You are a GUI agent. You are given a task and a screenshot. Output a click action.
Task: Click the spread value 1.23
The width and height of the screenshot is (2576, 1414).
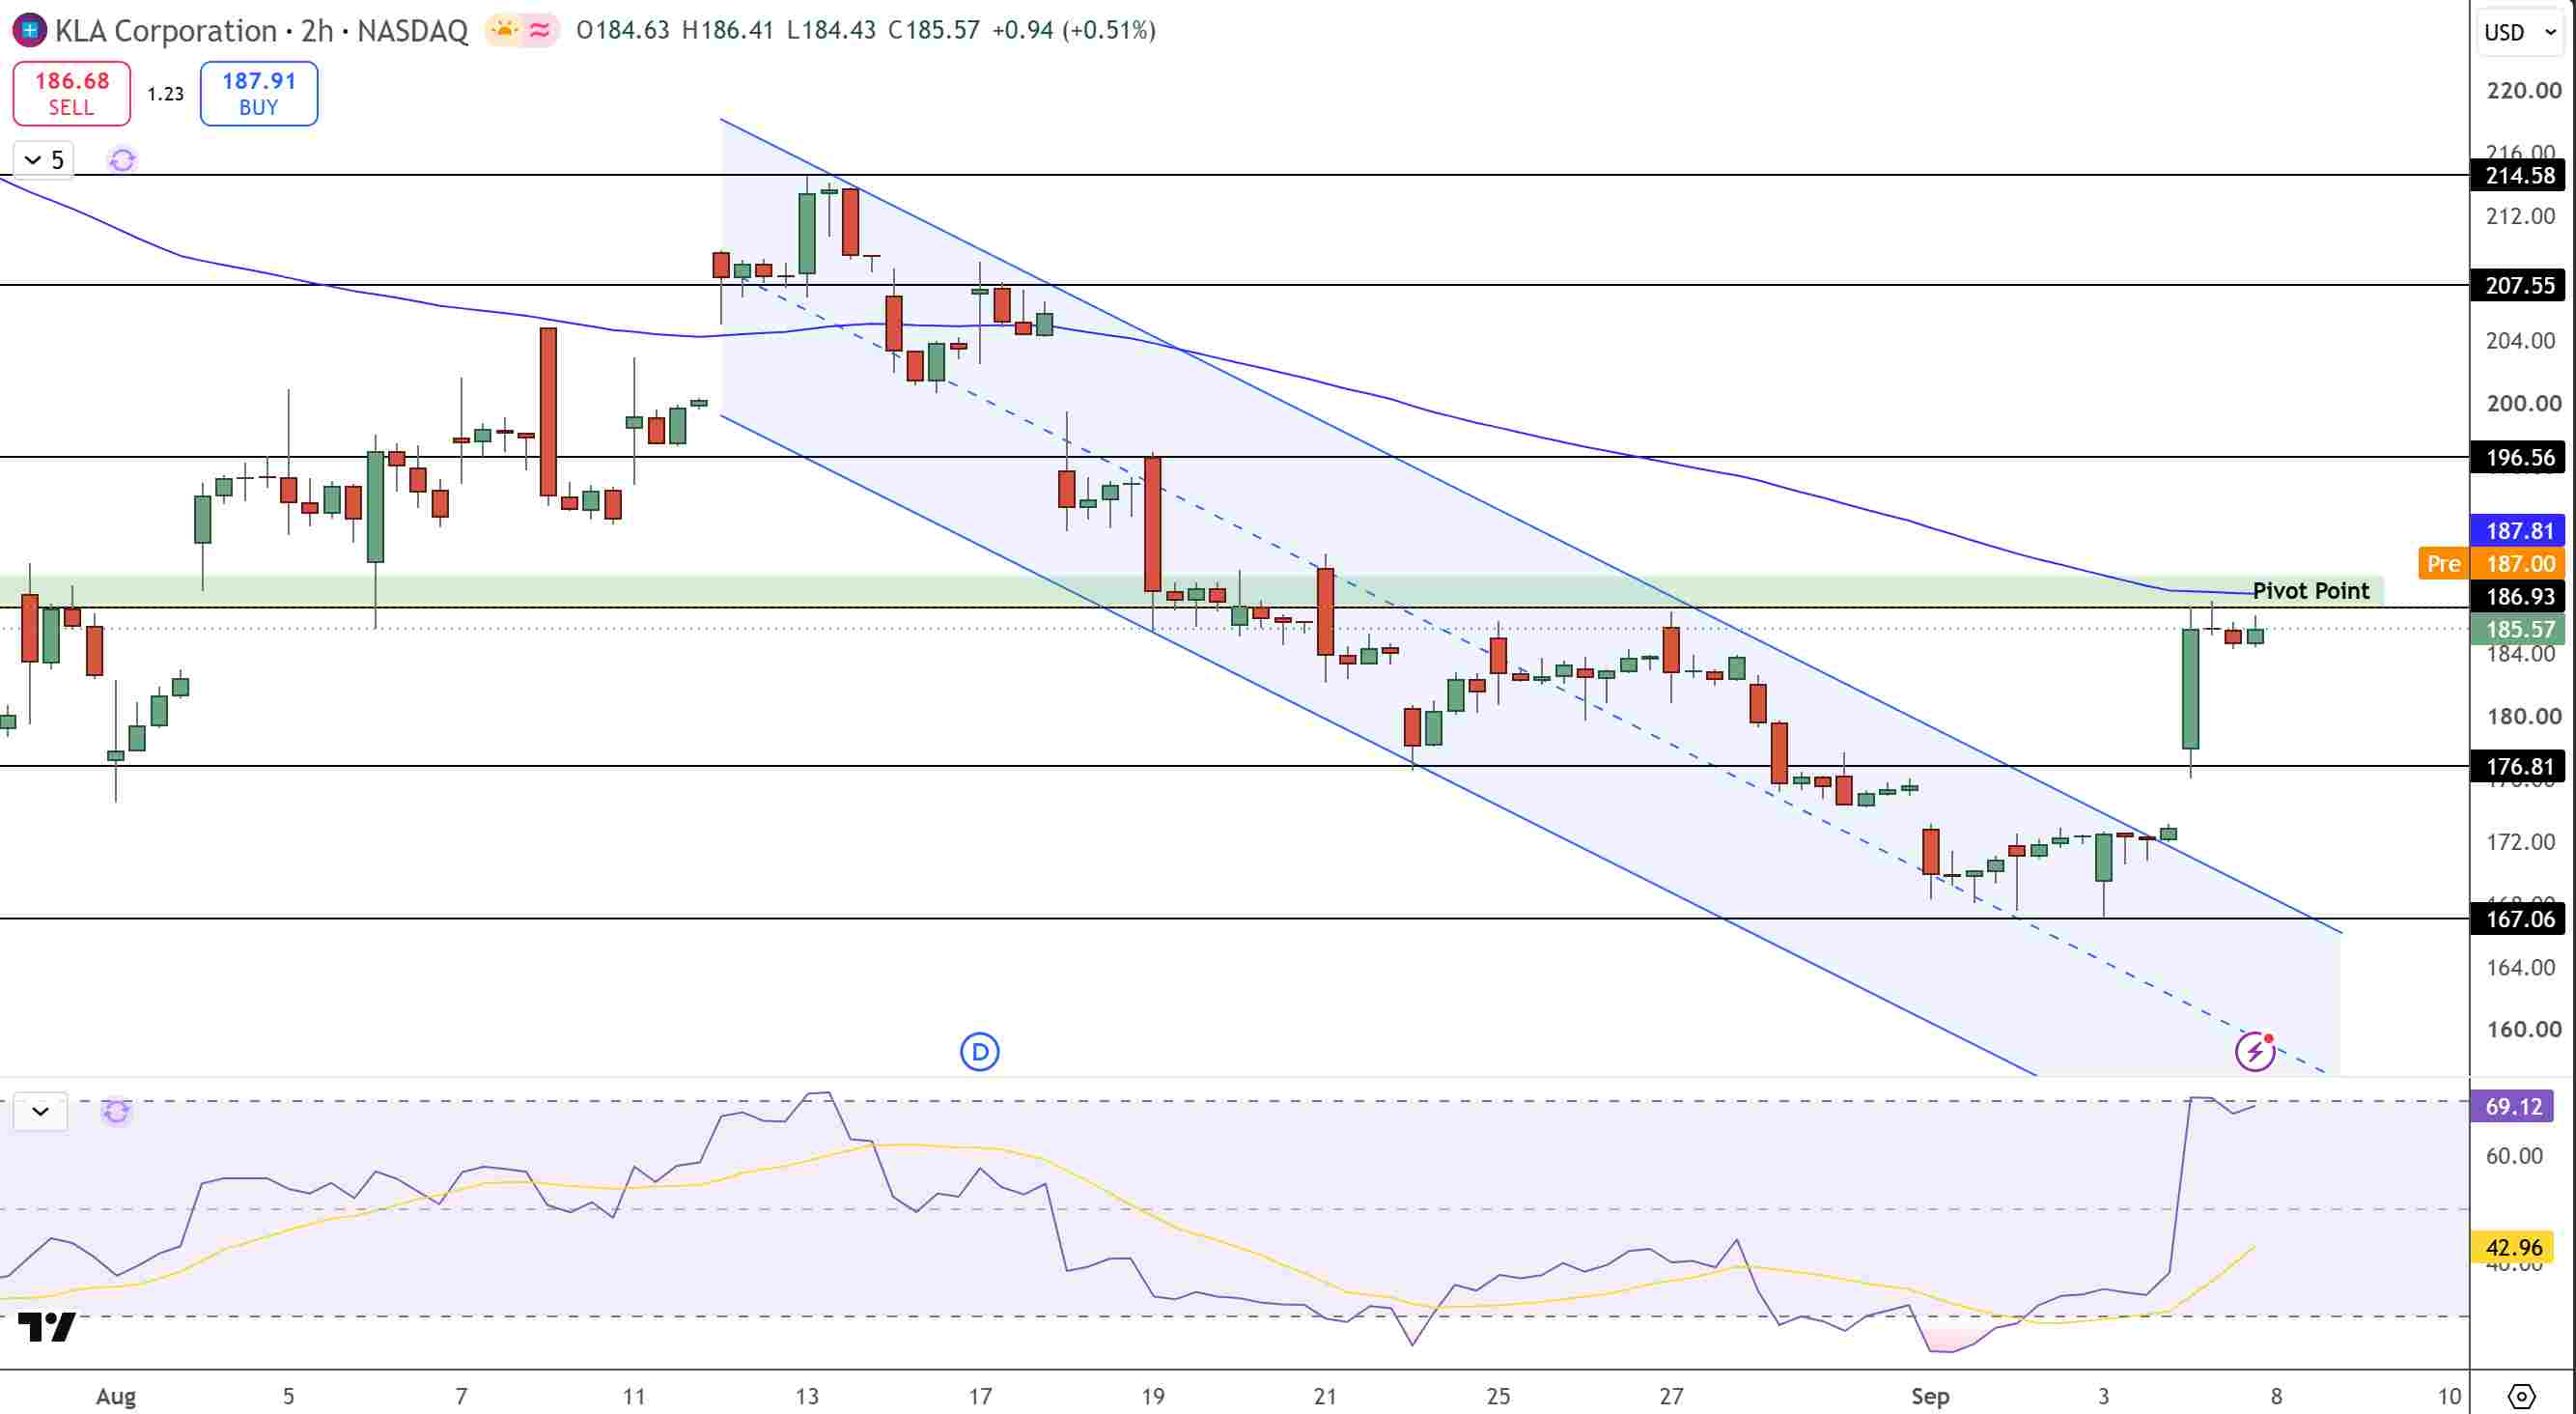point(165,94)
